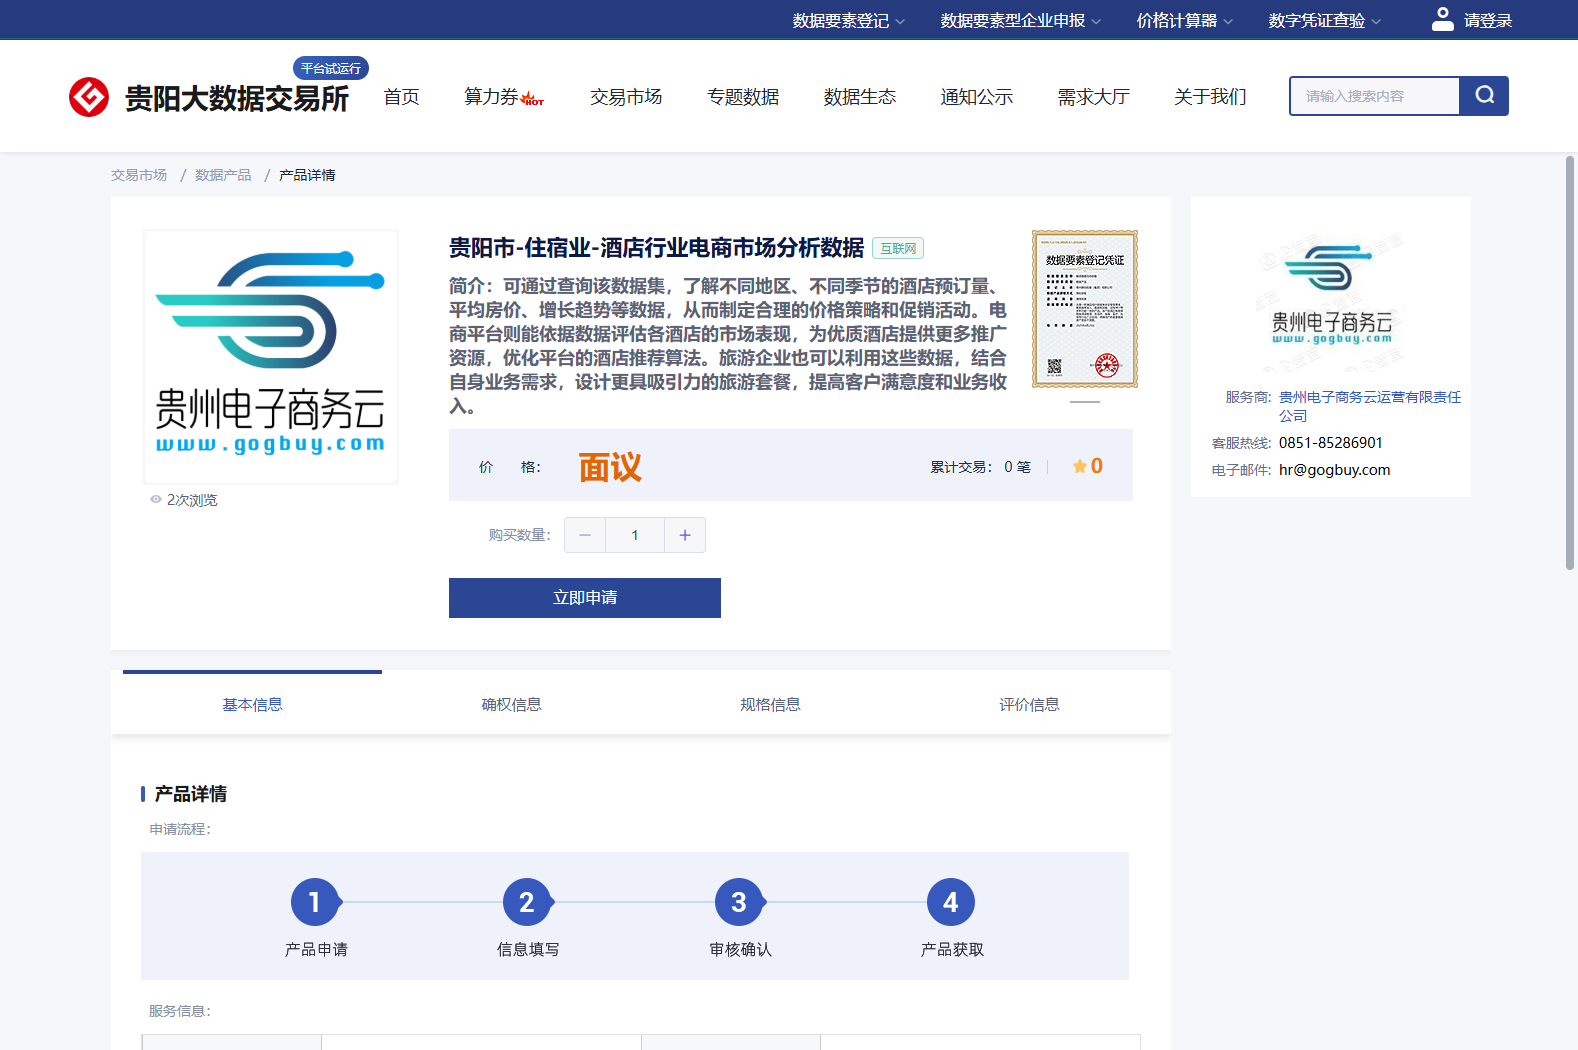Go to 首页 in the navigation

[402, 97]
